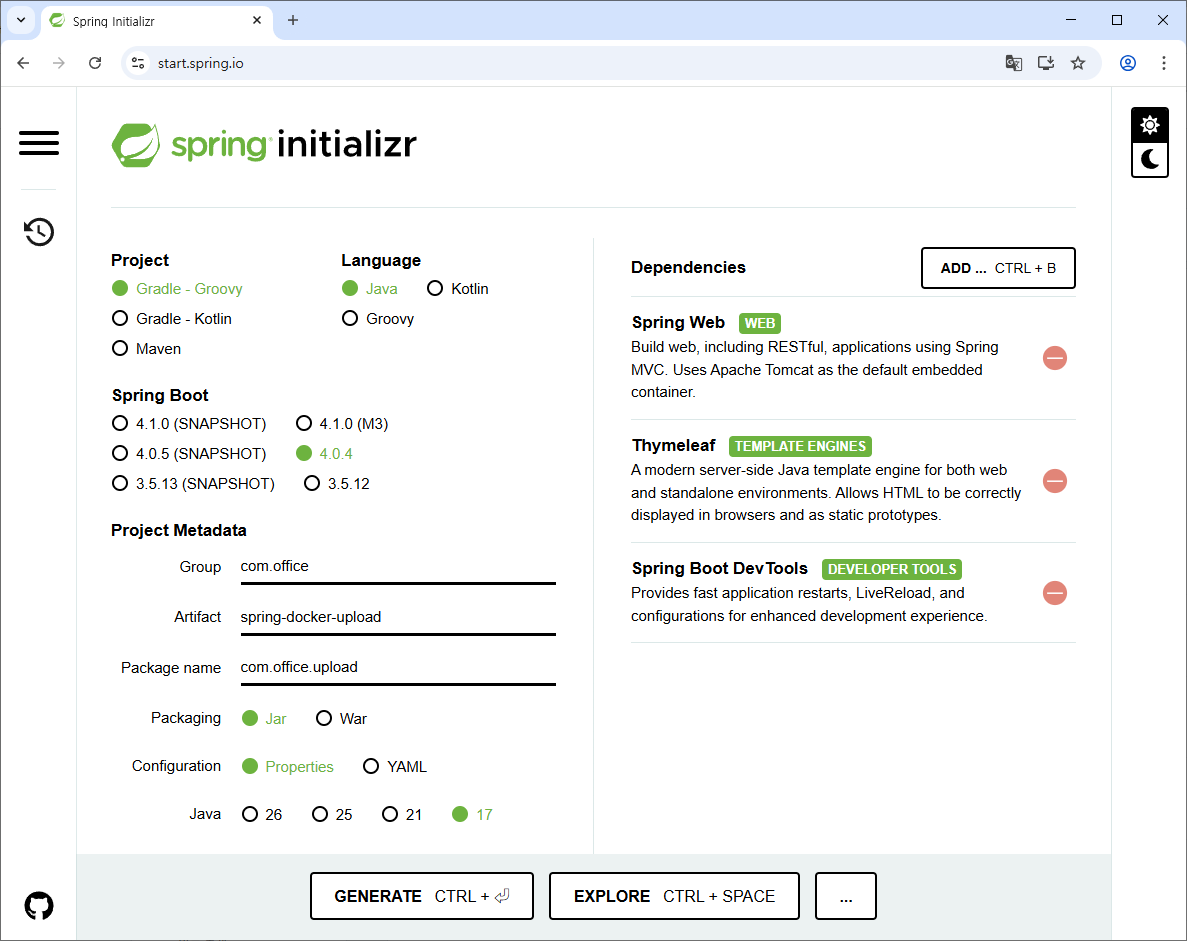Select Gradle - Kotlin project type

tap(172, 319)
